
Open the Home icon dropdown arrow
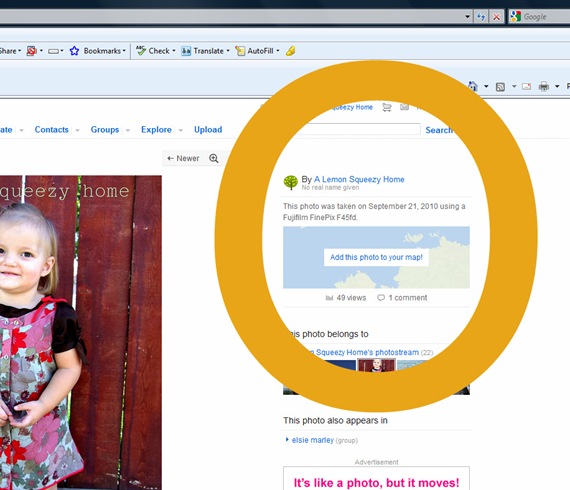(x=486, y=87)
